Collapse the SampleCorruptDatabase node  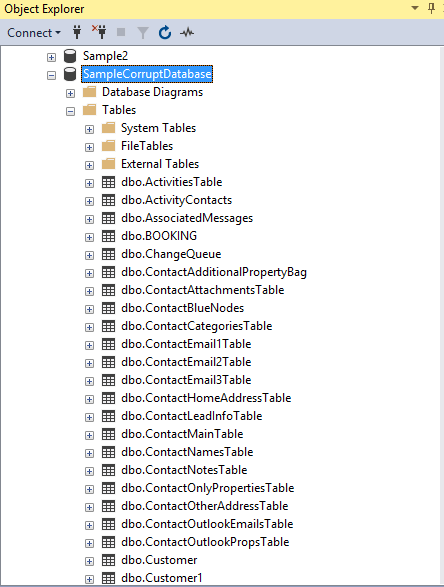[x=51, y=75]
